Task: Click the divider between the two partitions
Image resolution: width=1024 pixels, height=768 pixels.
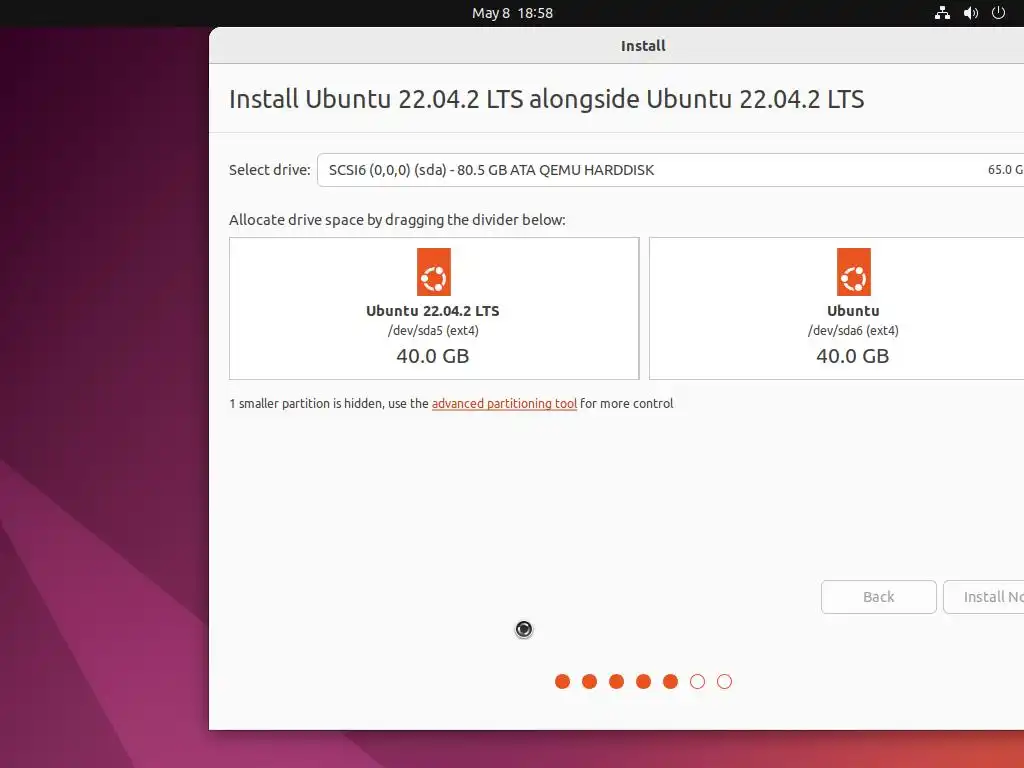Action: tap(644, 308)
